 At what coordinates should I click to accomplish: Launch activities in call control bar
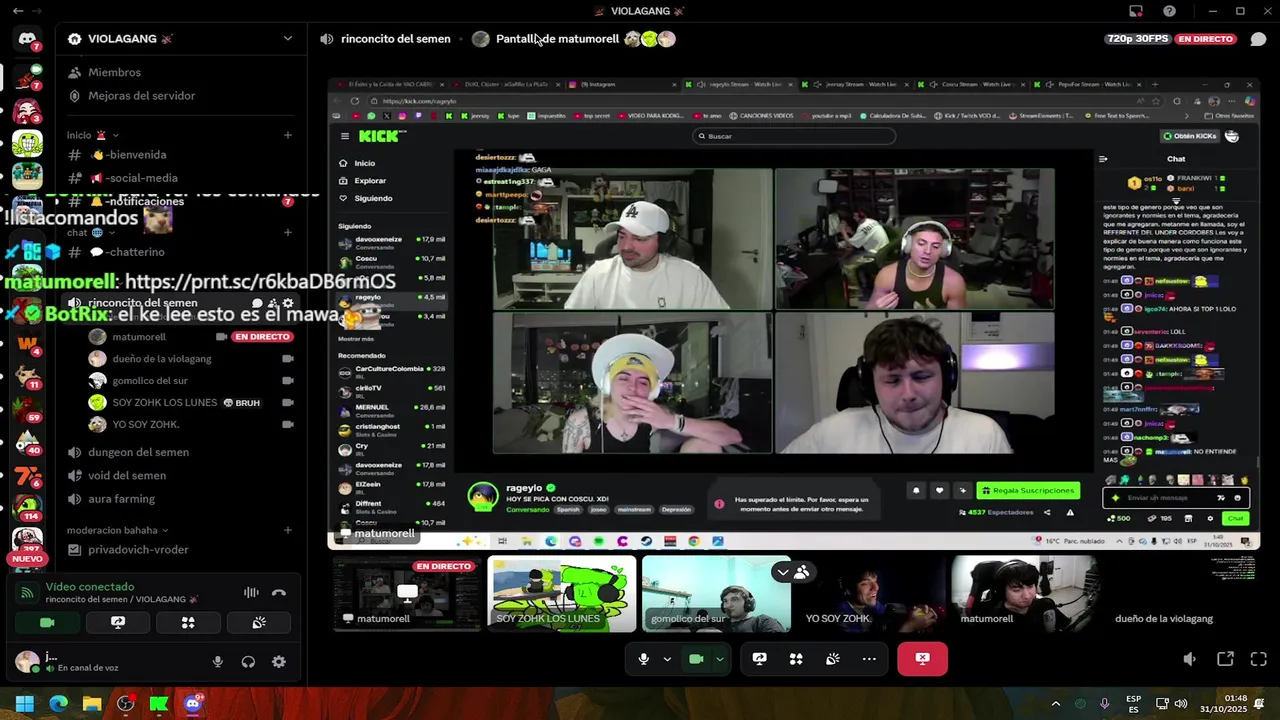coord(796,659)
